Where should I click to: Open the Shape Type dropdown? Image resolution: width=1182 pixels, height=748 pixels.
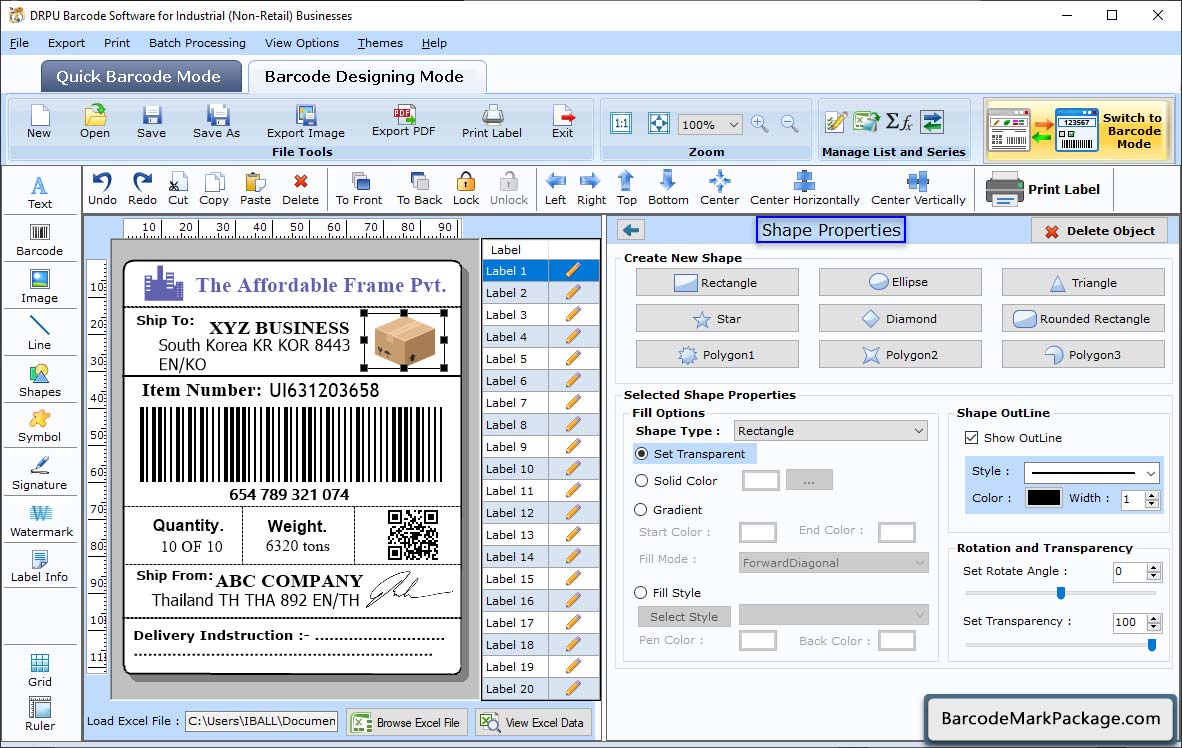click(x=830, y=431)
